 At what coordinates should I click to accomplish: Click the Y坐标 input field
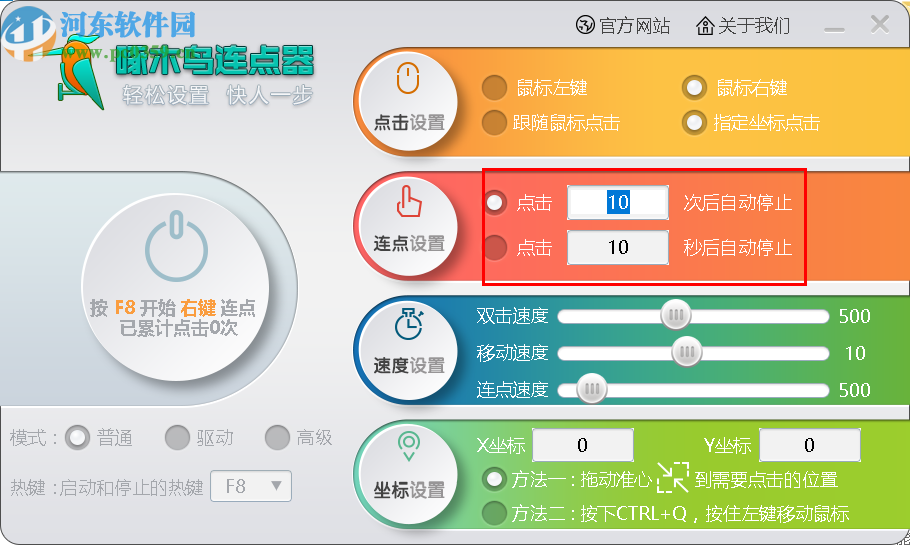click(810, 445)
